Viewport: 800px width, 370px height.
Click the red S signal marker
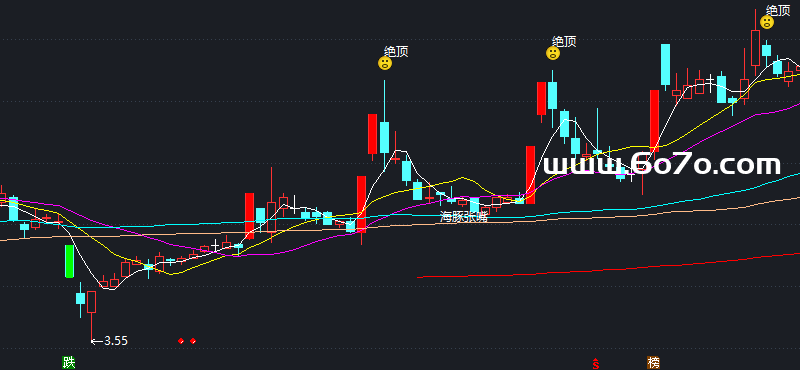click(595, 363)
